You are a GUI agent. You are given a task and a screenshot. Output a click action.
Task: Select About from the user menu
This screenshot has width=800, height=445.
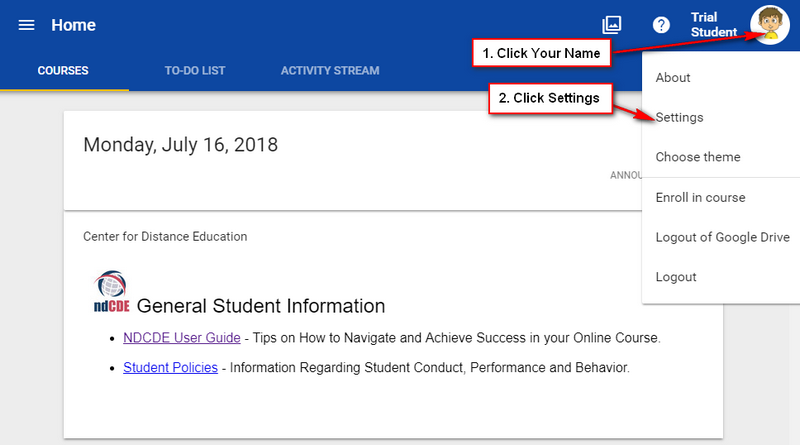pyautogui.click(x=673, y=77)
